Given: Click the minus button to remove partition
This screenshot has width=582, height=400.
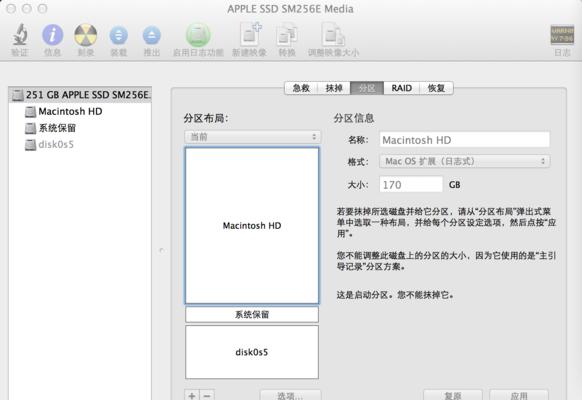Looking at the screenshot, I should tap(207, 395).
